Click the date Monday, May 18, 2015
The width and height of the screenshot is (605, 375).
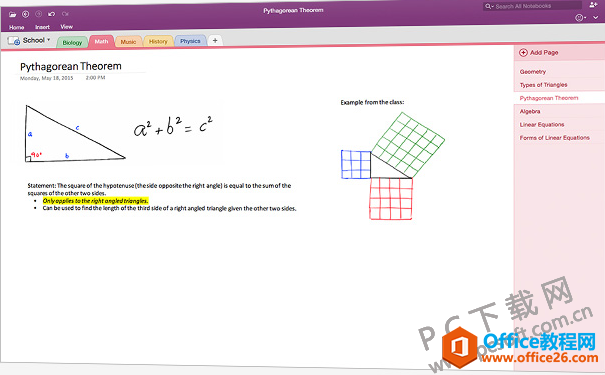47,78
